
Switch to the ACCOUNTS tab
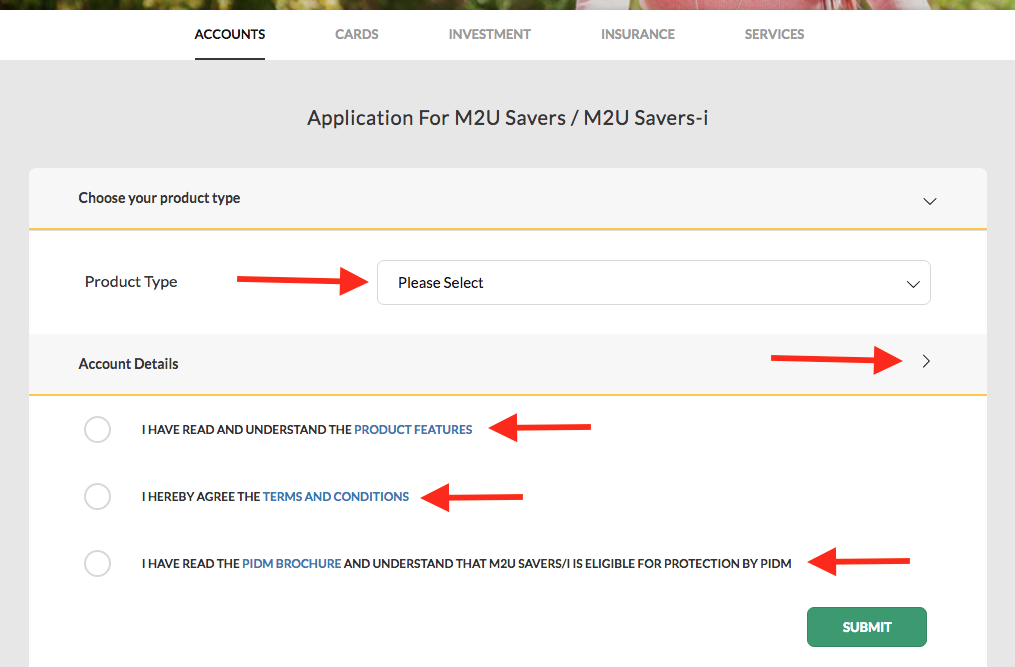click(230, 34)
